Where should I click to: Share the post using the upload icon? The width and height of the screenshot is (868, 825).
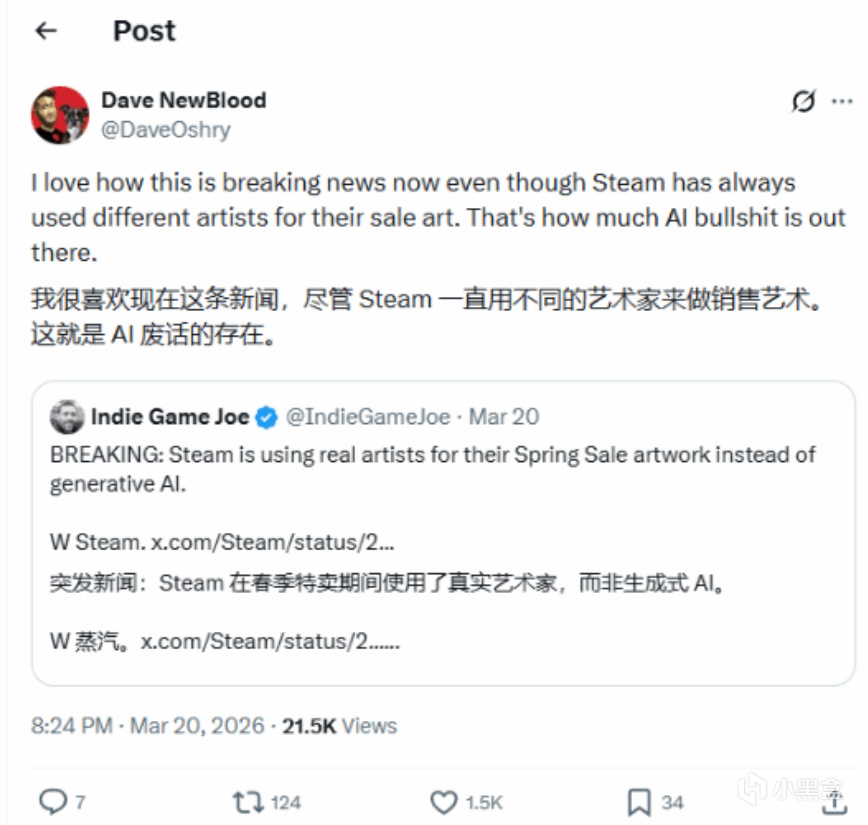point(834,802)
